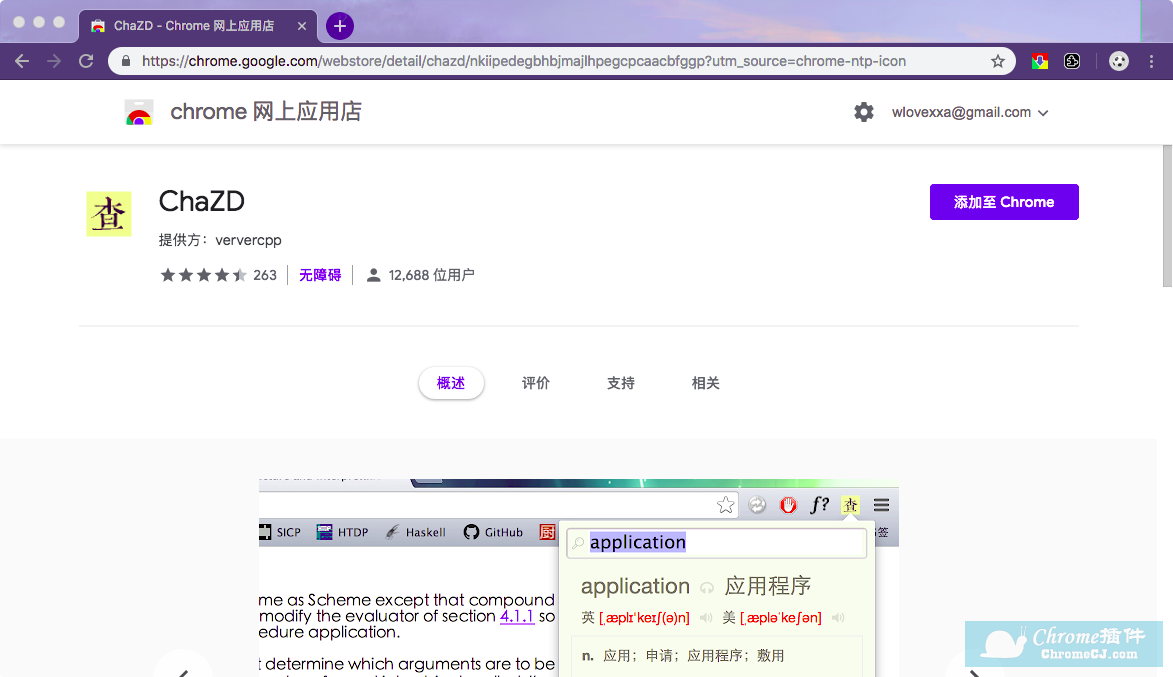The image size is (1173, 677).
Task: Click the chrome 网上应用店 header title
Action: click(266, 112)
